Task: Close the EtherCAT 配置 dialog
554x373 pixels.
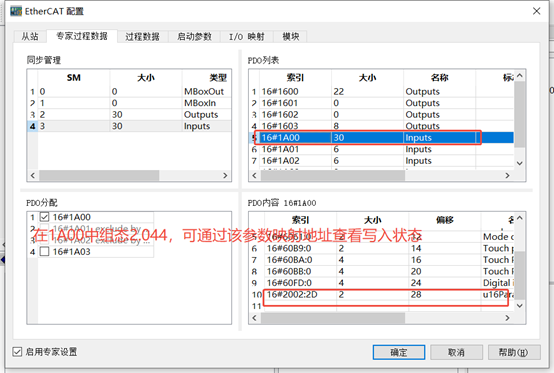Action: 536,11
